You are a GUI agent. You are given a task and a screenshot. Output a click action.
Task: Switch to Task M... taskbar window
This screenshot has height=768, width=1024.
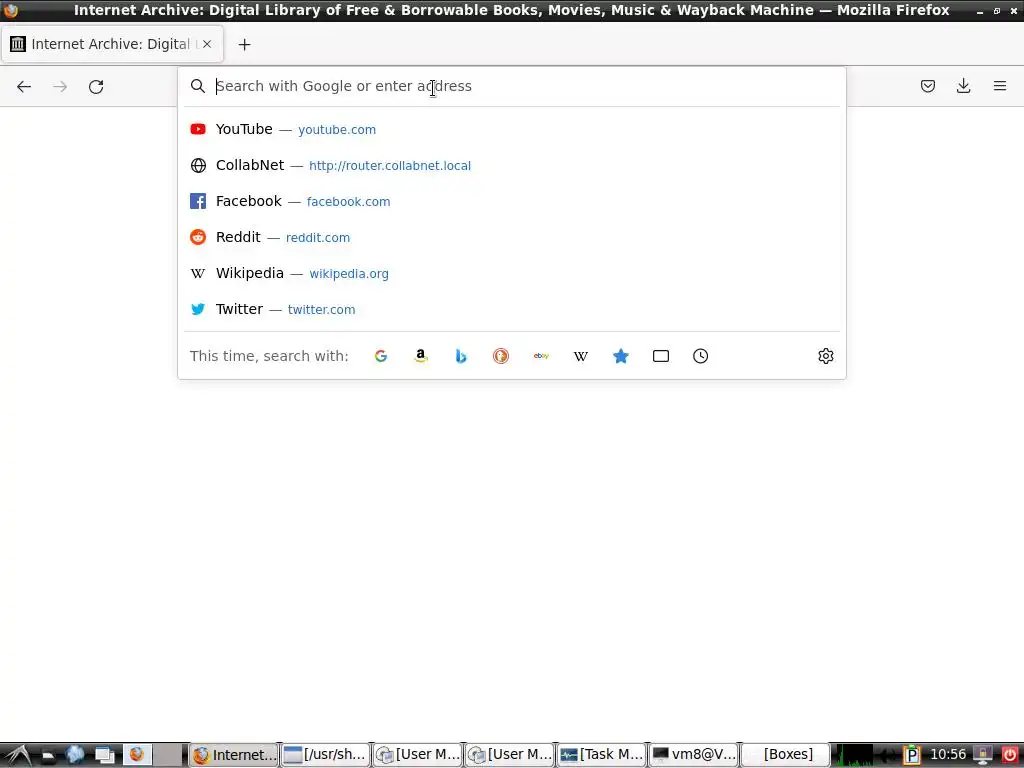[601, 755]
